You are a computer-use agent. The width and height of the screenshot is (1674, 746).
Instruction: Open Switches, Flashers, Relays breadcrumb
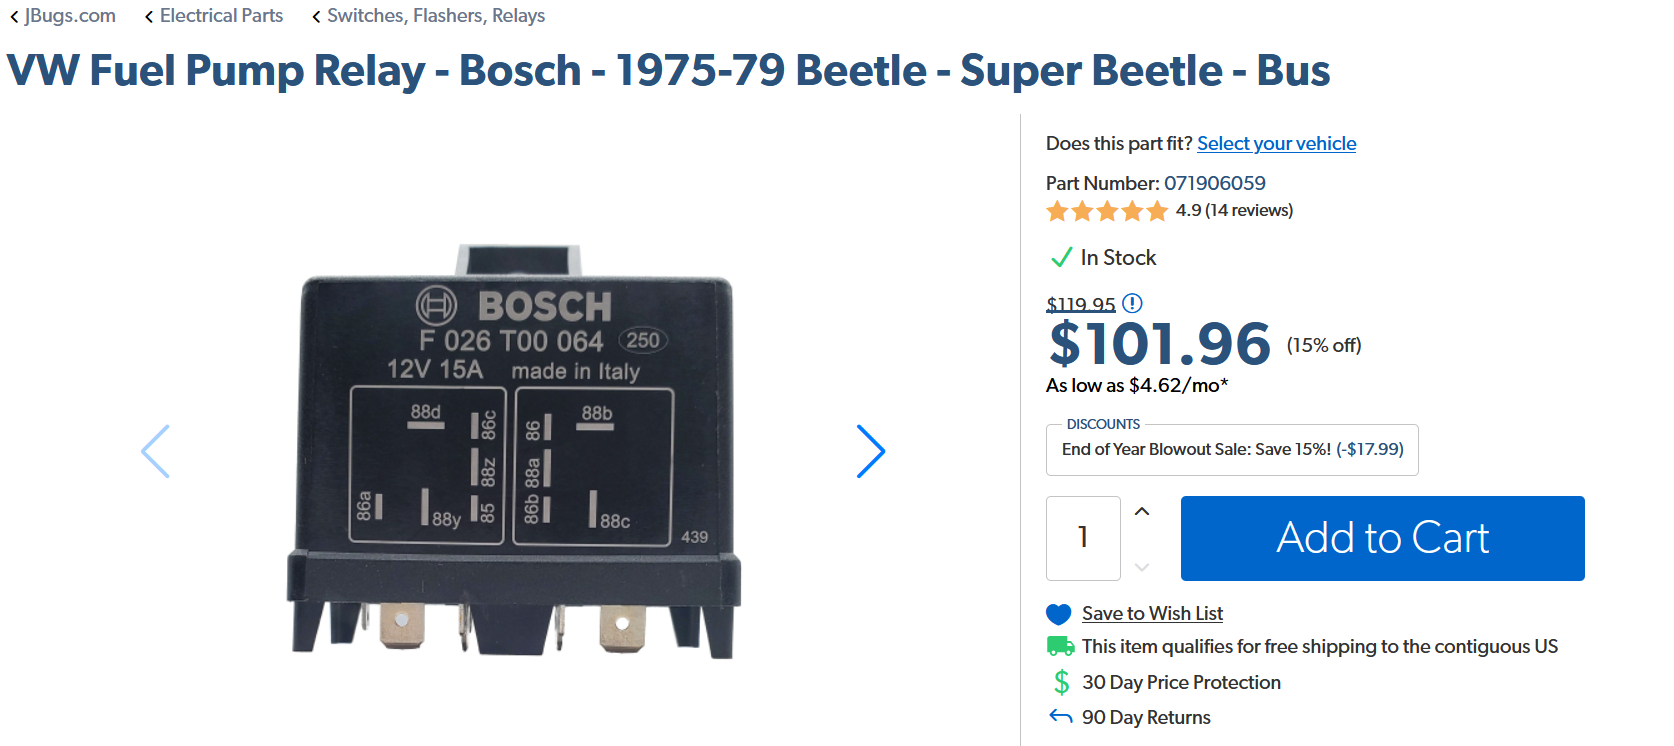[435, 16]
